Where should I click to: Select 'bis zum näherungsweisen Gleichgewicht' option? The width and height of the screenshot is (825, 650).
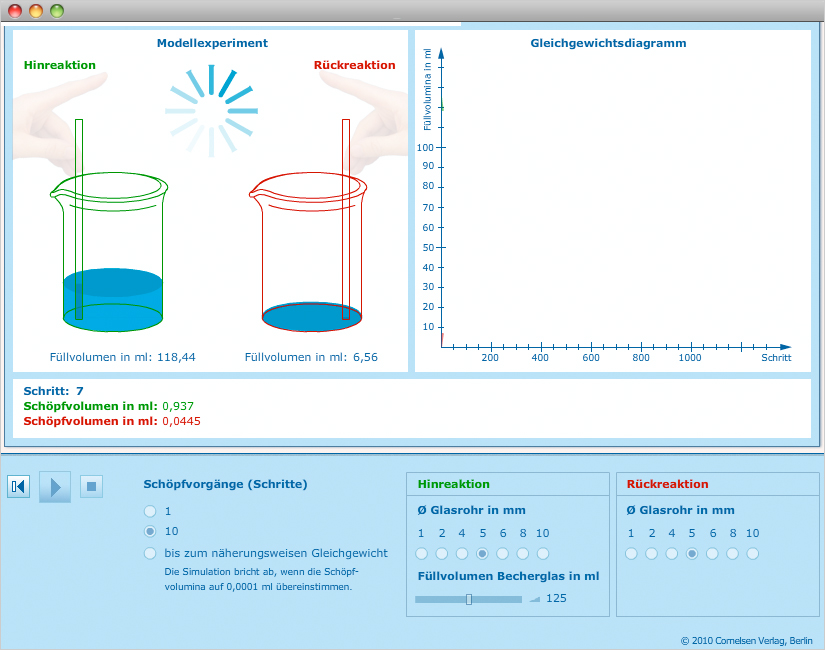pyautogui.click(x=151, y=553)
